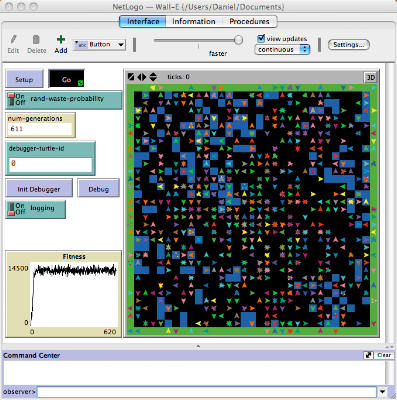
Task: Click the debugger-turtle-id input field
Action: [x=50, y=164]
